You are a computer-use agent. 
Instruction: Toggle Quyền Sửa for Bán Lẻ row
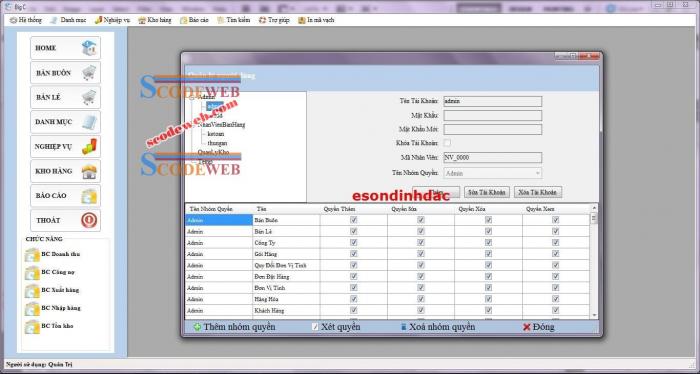pyautogui.click(x=421, y=231)
